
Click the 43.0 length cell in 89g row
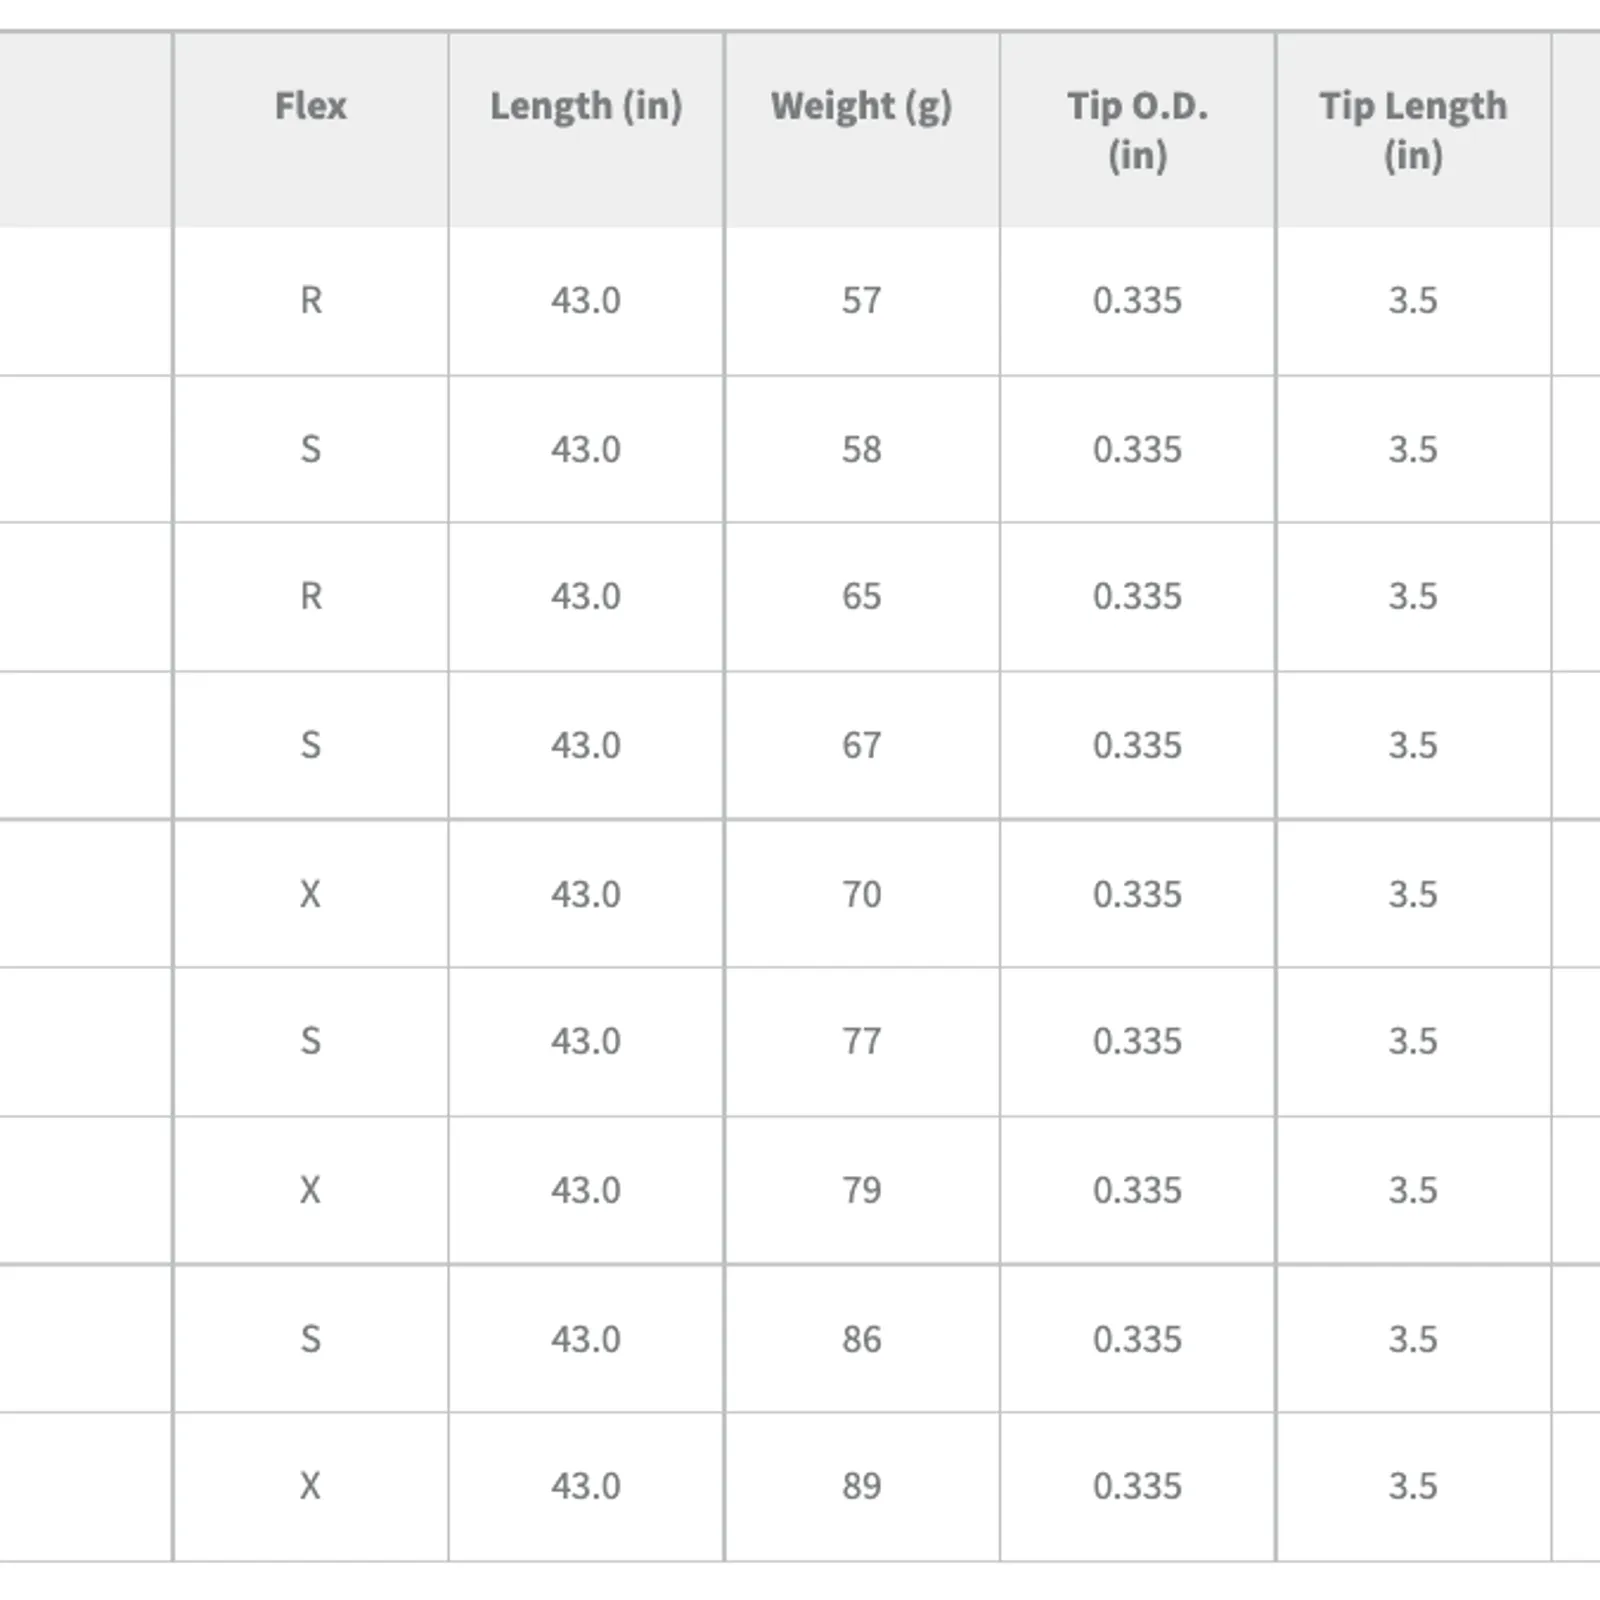click(x=586, y=1487)
